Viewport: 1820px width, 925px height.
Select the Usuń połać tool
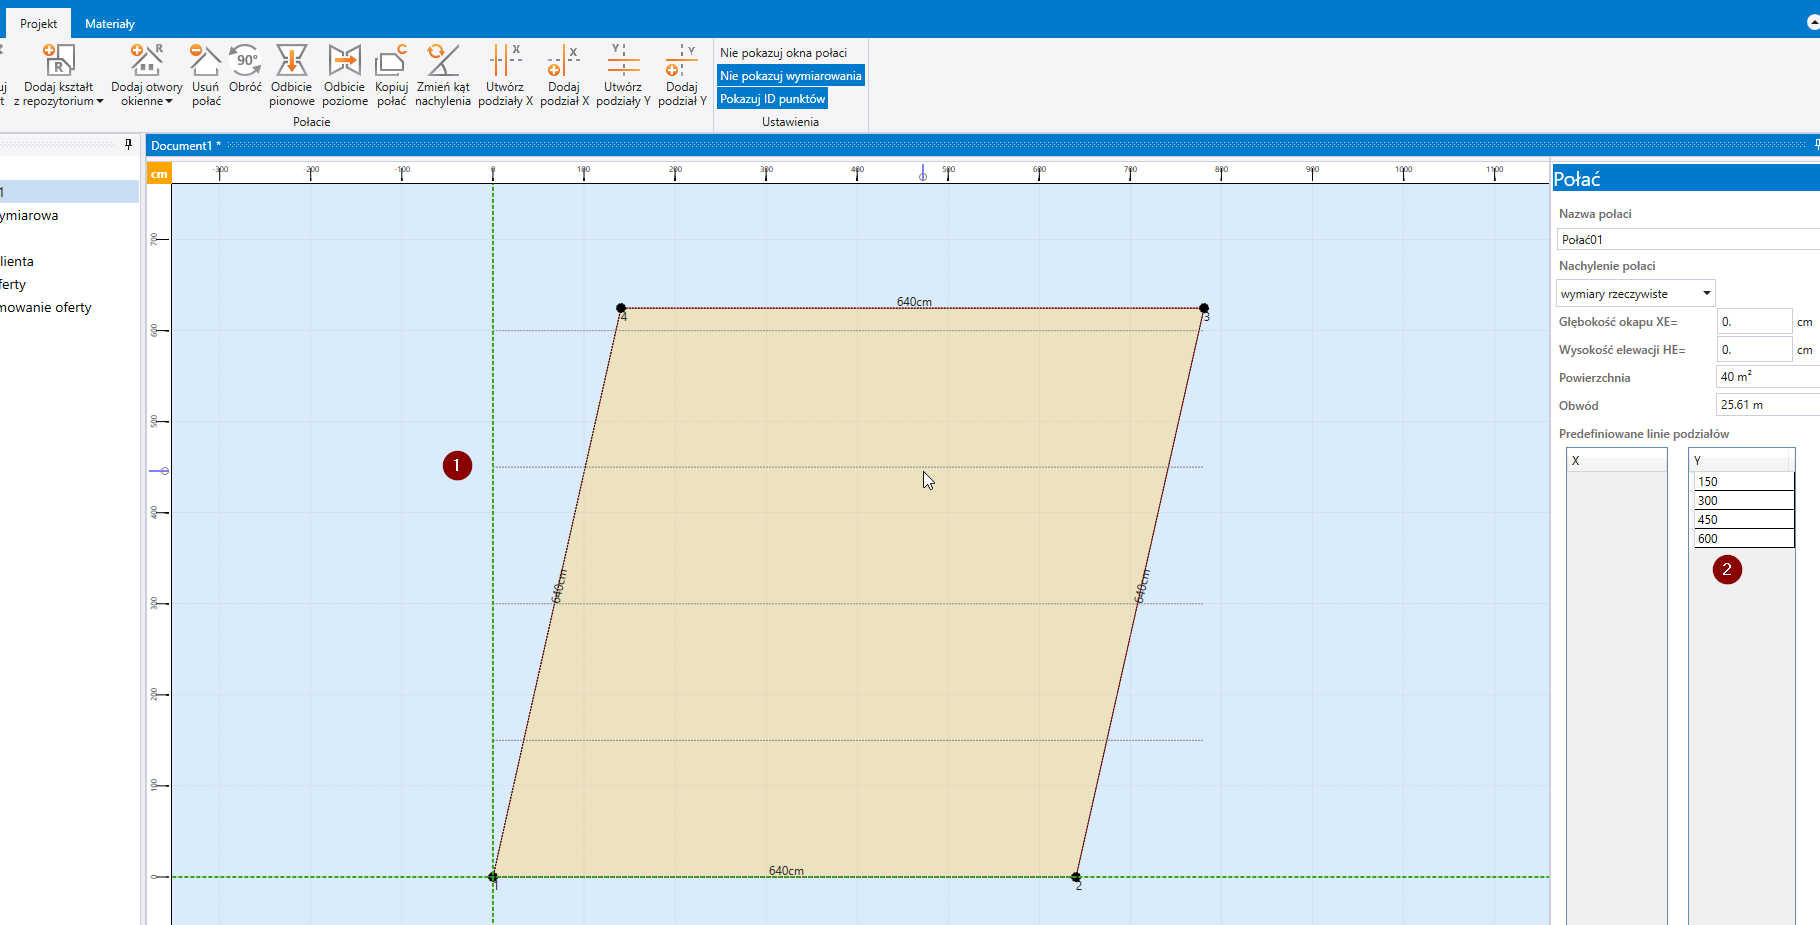pos(206,62)
